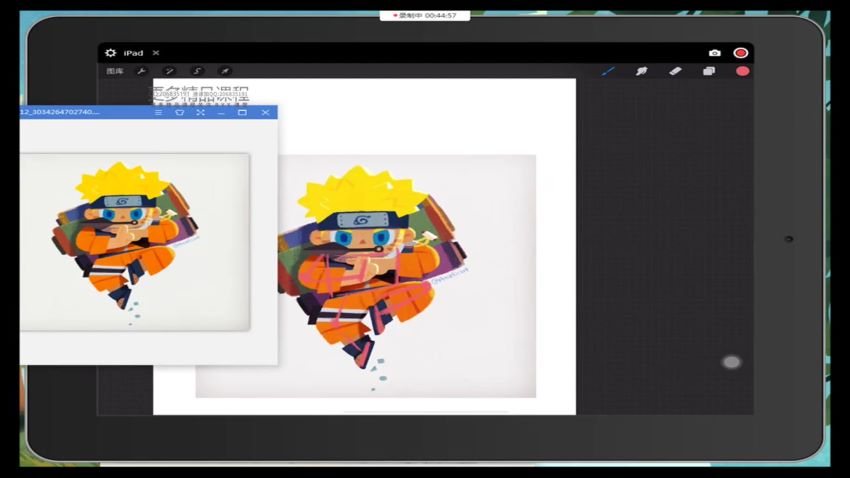Choose the Smudge finger tool
Viewport: 850px width, 478px height.
click(641, 71)
